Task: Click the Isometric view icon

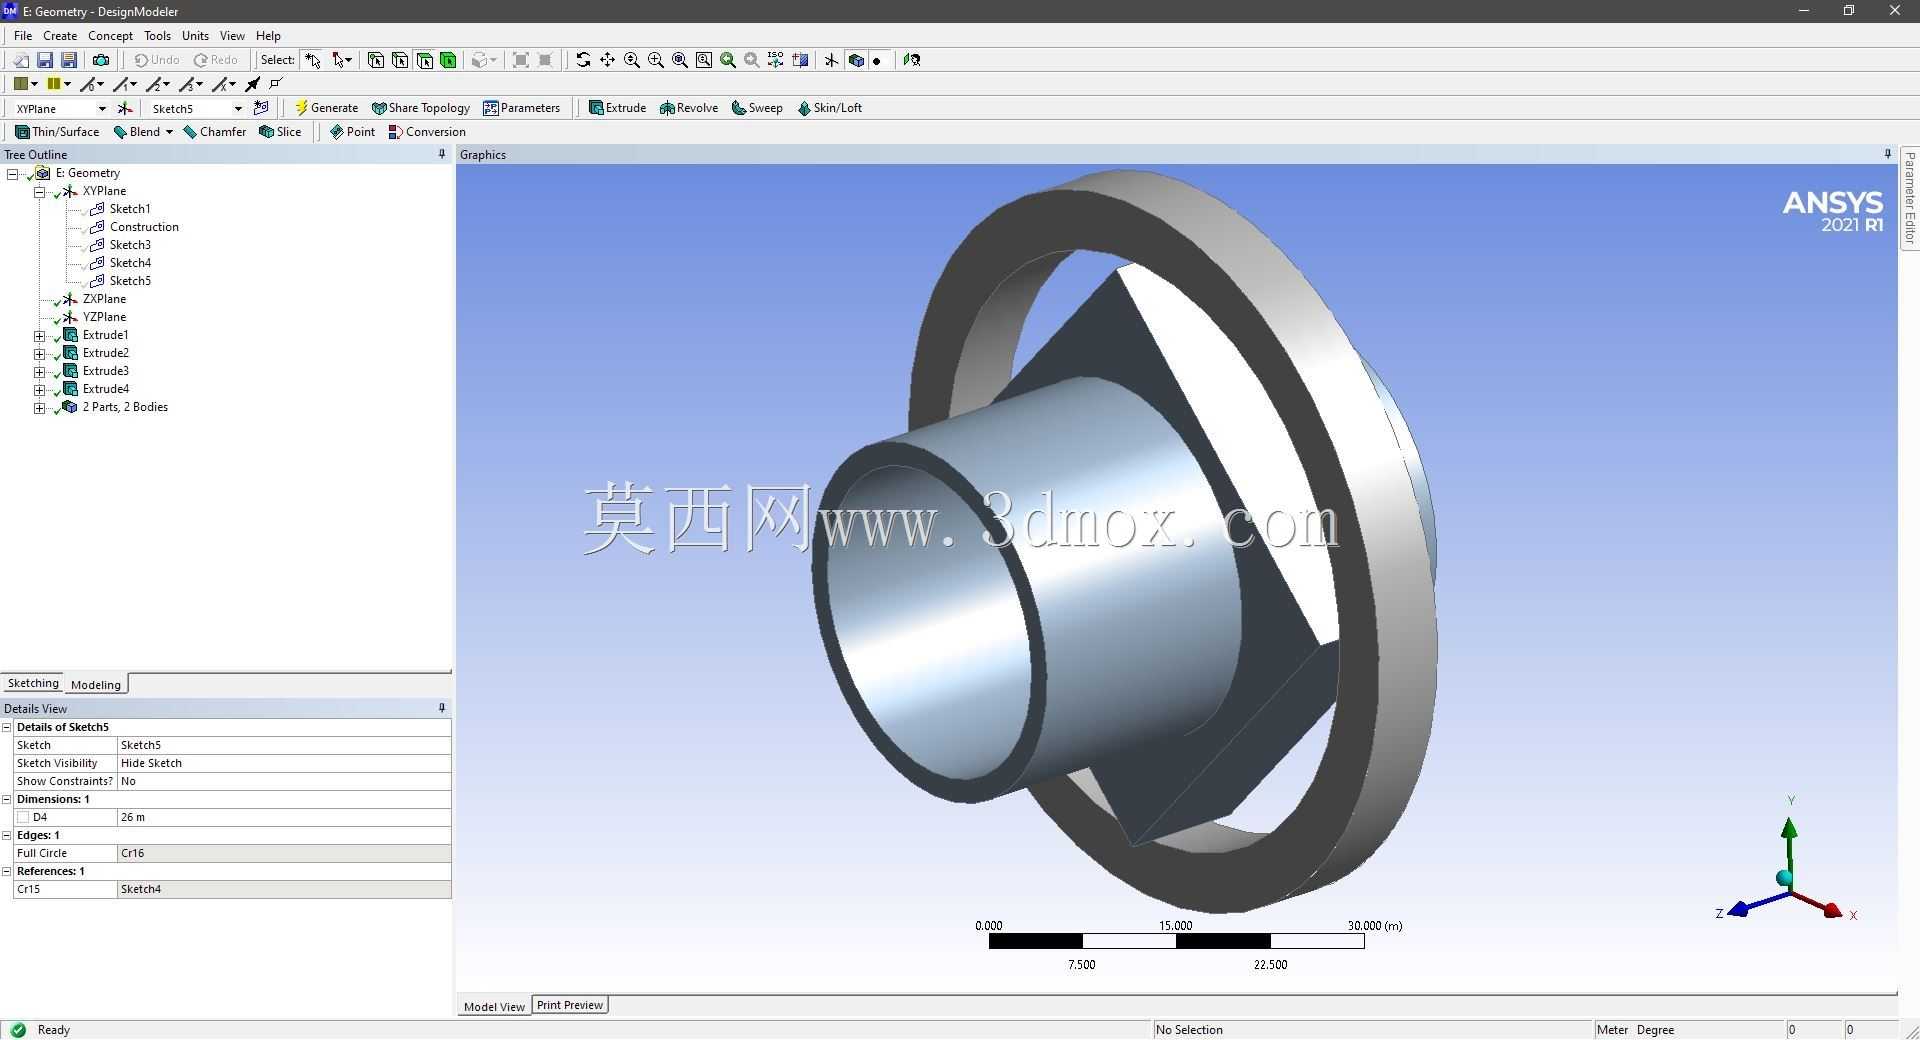Action: point(776,60)
